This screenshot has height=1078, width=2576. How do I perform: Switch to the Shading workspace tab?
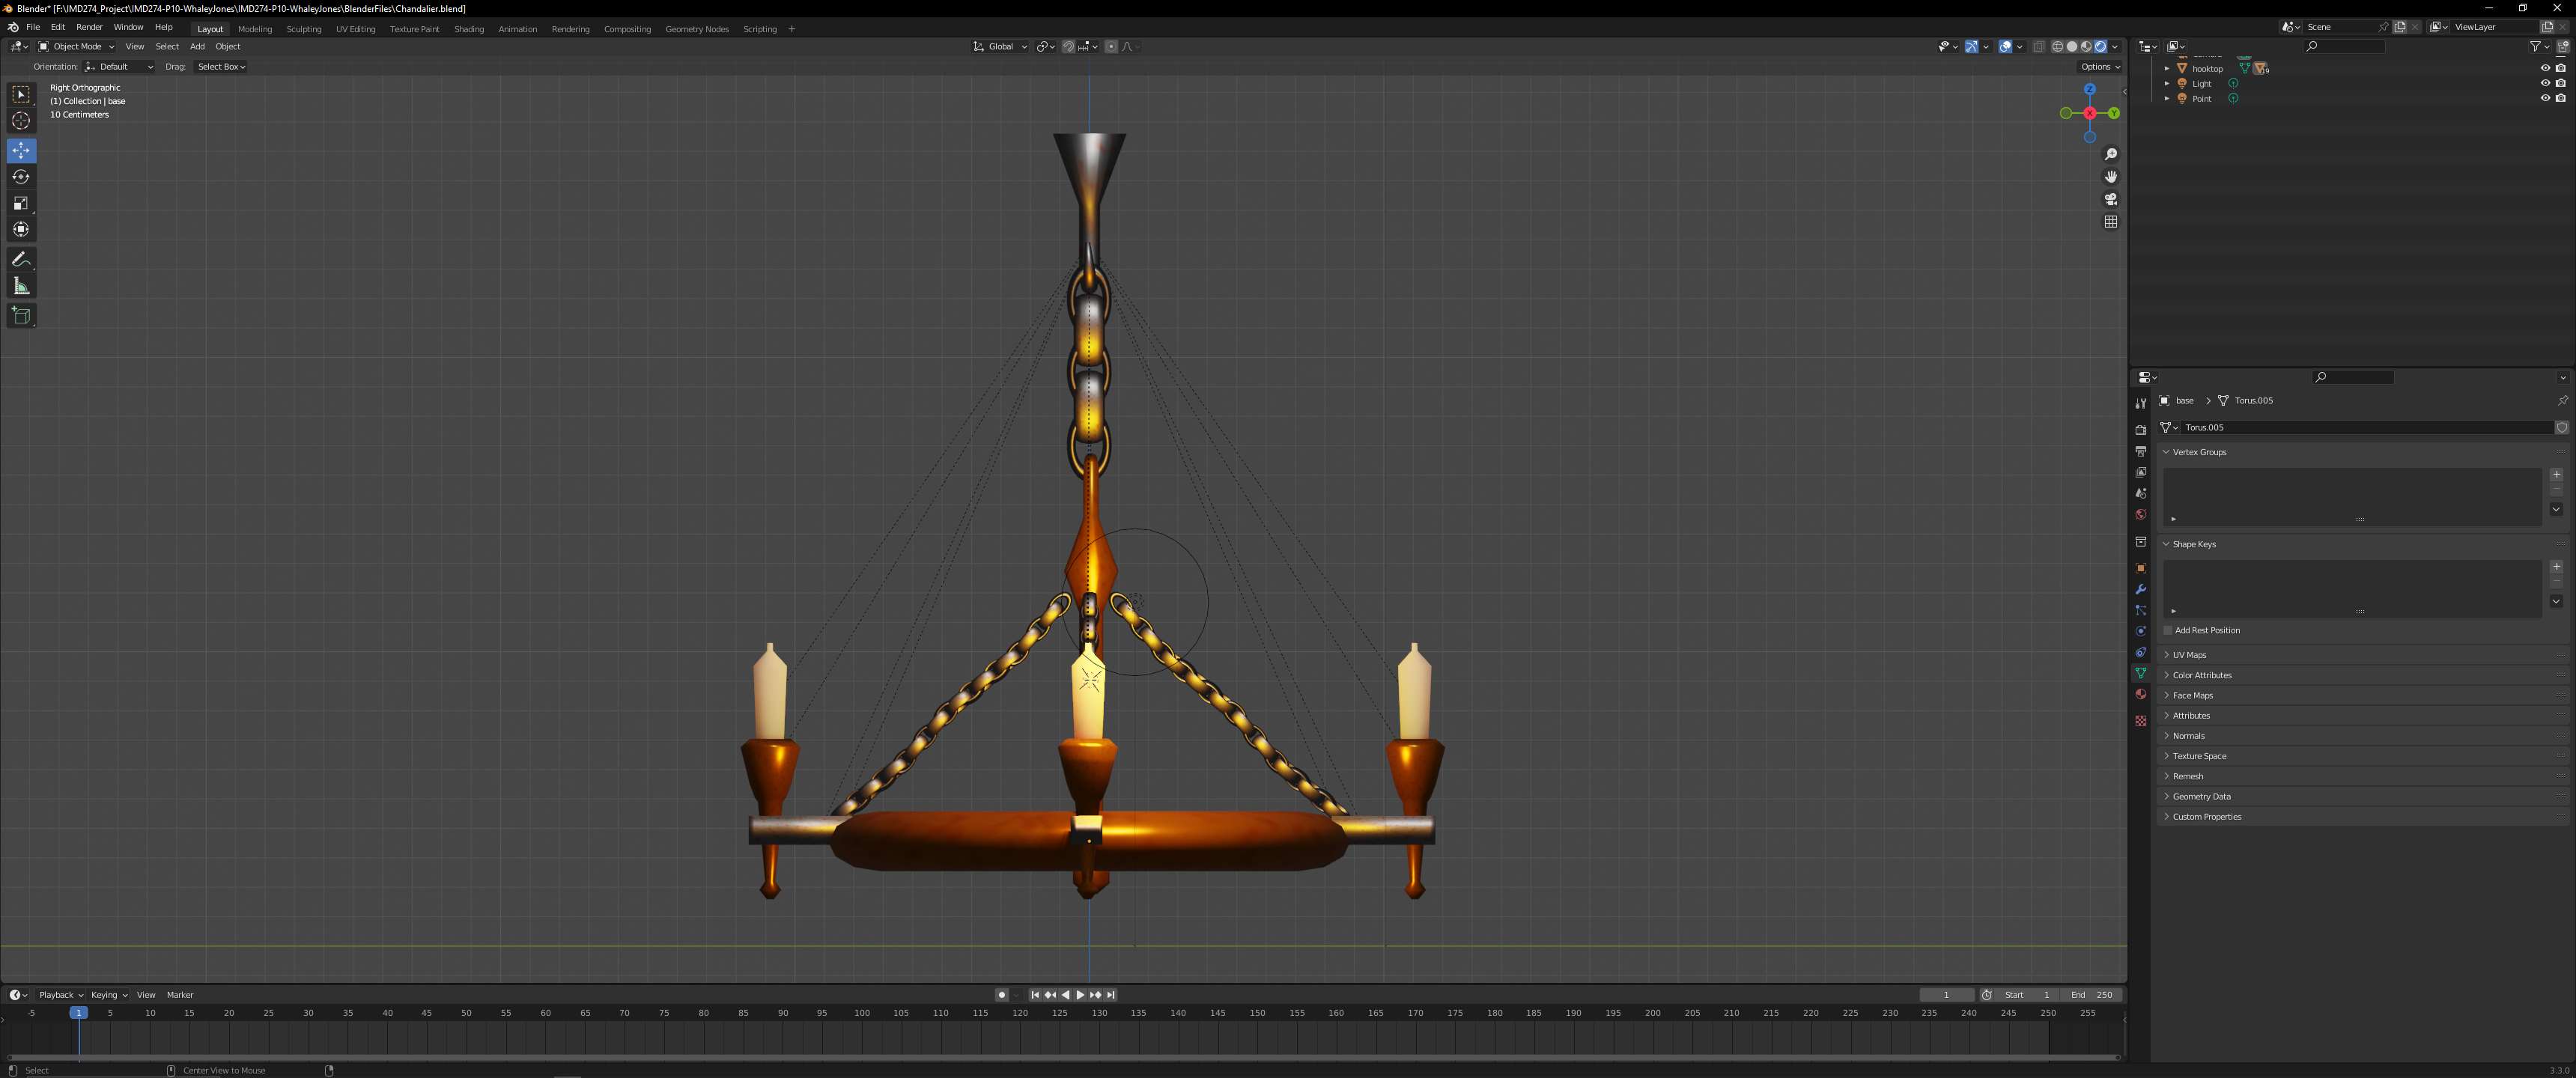(x=468, y=29)
